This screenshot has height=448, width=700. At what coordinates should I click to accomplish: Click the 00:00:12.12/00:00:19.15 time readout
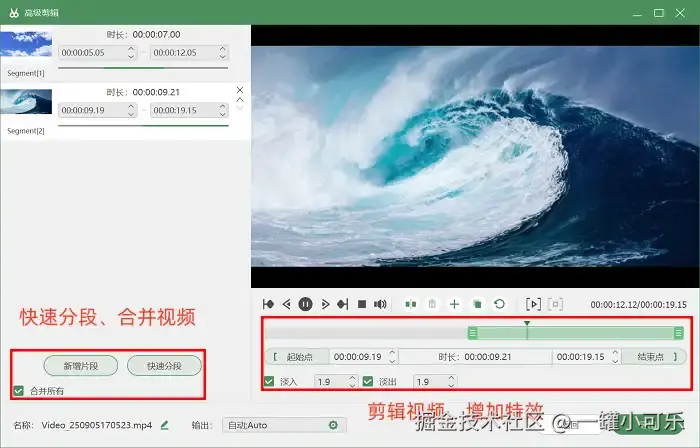(x=638, y=305)
